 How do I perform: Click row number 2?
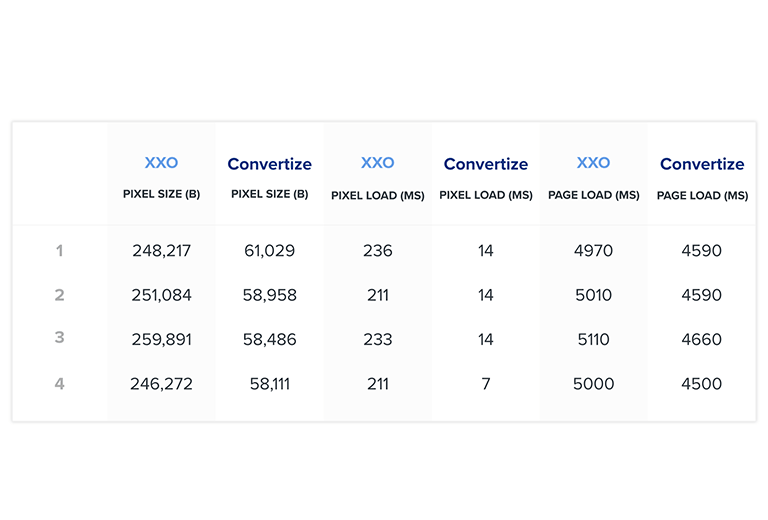(59, 295)
